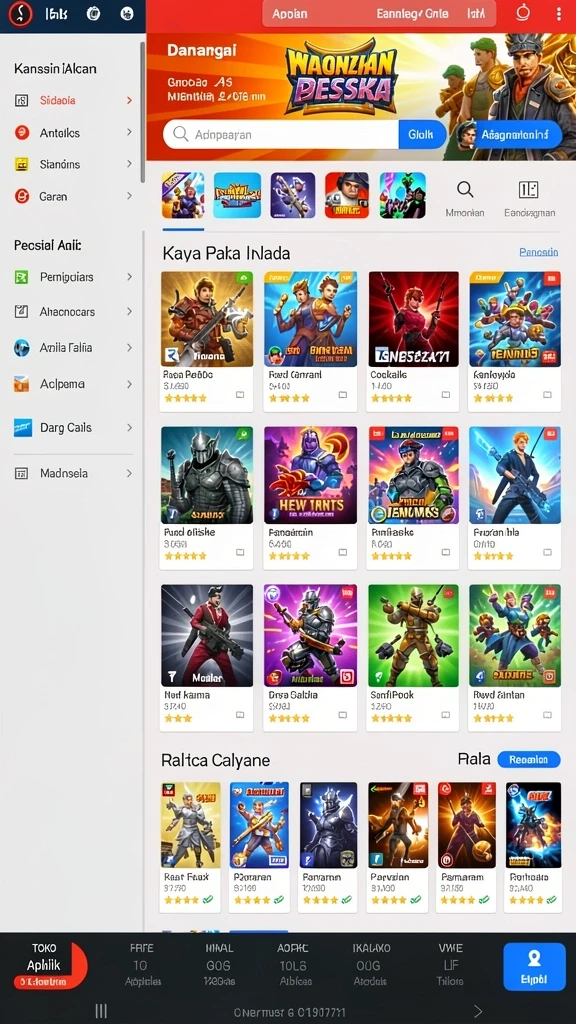Tap the three-bars icon in bottom navigation
Viewport: 576px width, 1024px height.
[x=101, y=1011]
